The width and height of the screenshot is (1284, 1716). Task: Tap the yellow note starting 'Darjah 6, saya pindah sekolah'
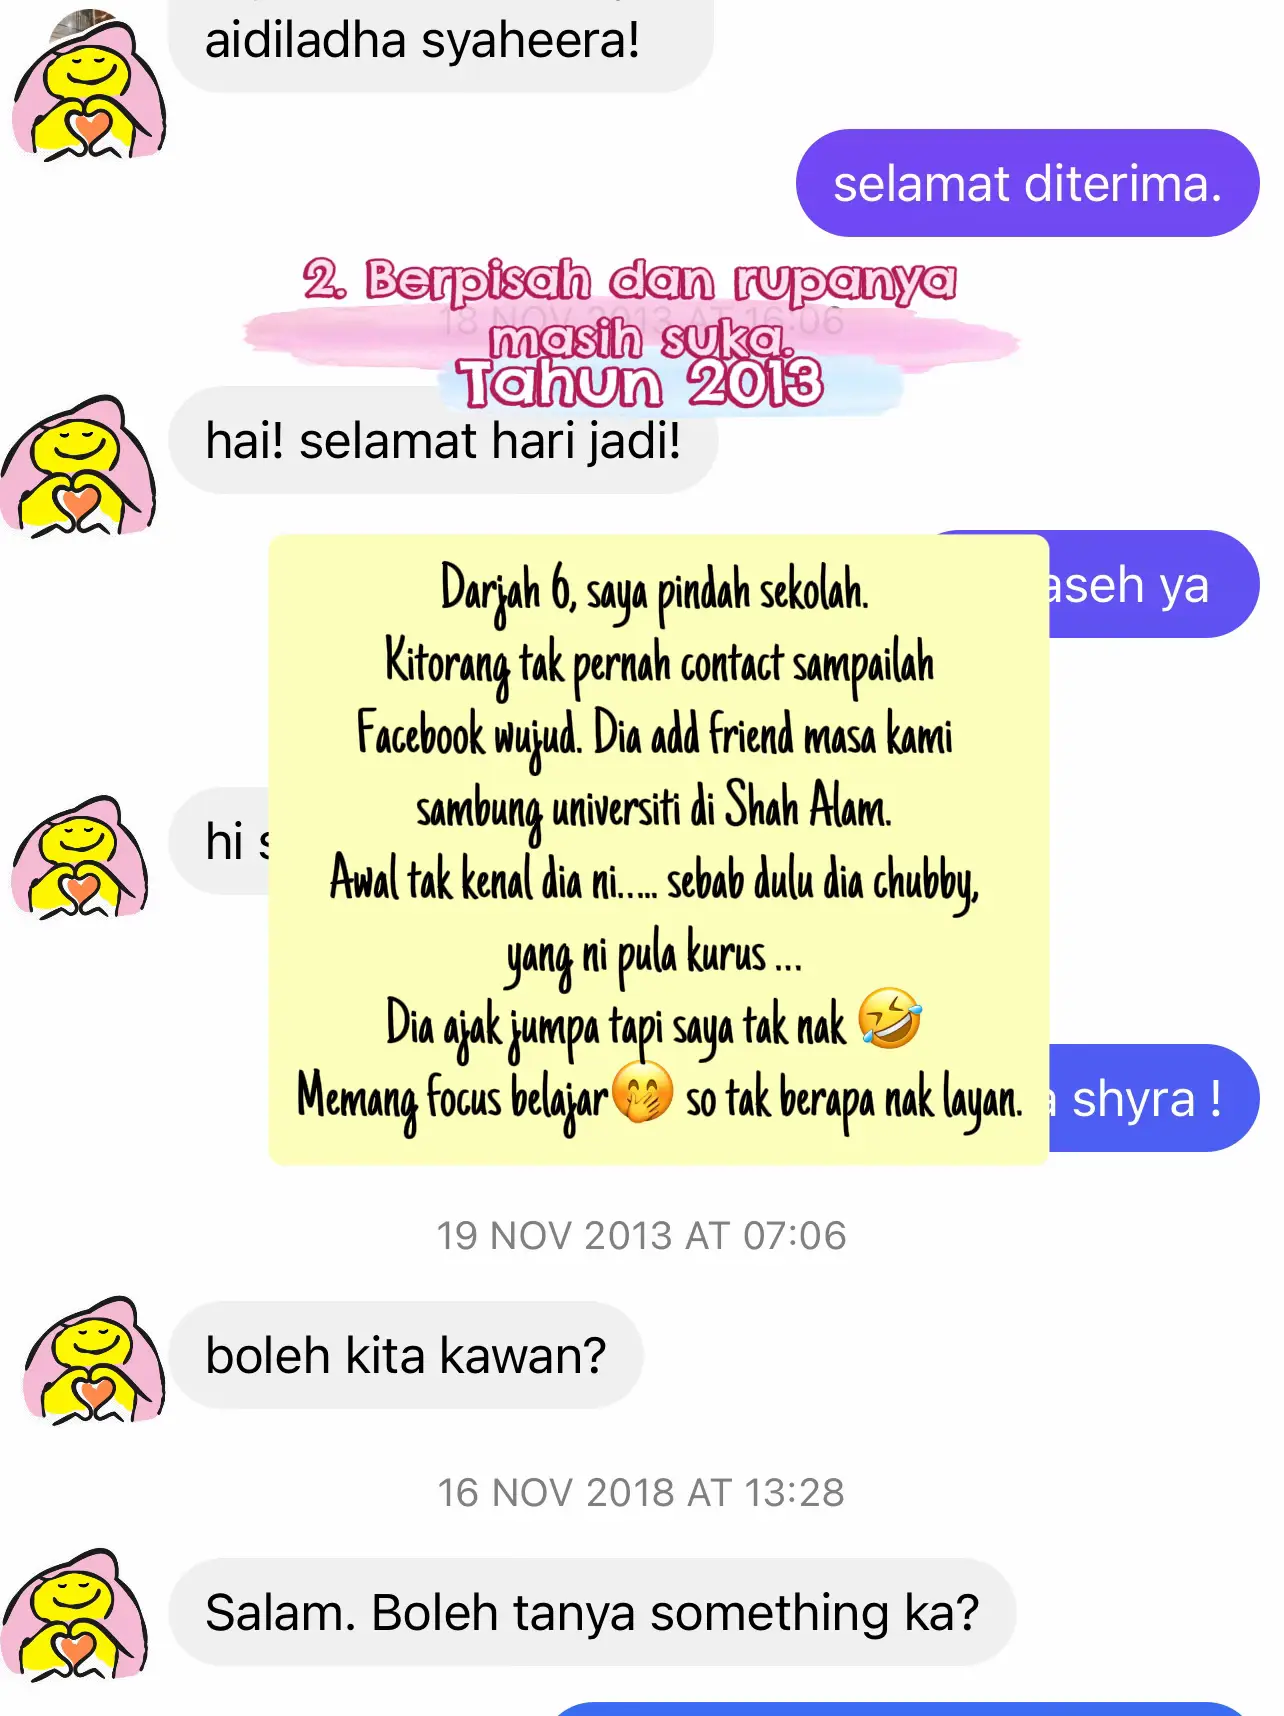point(658,850)
